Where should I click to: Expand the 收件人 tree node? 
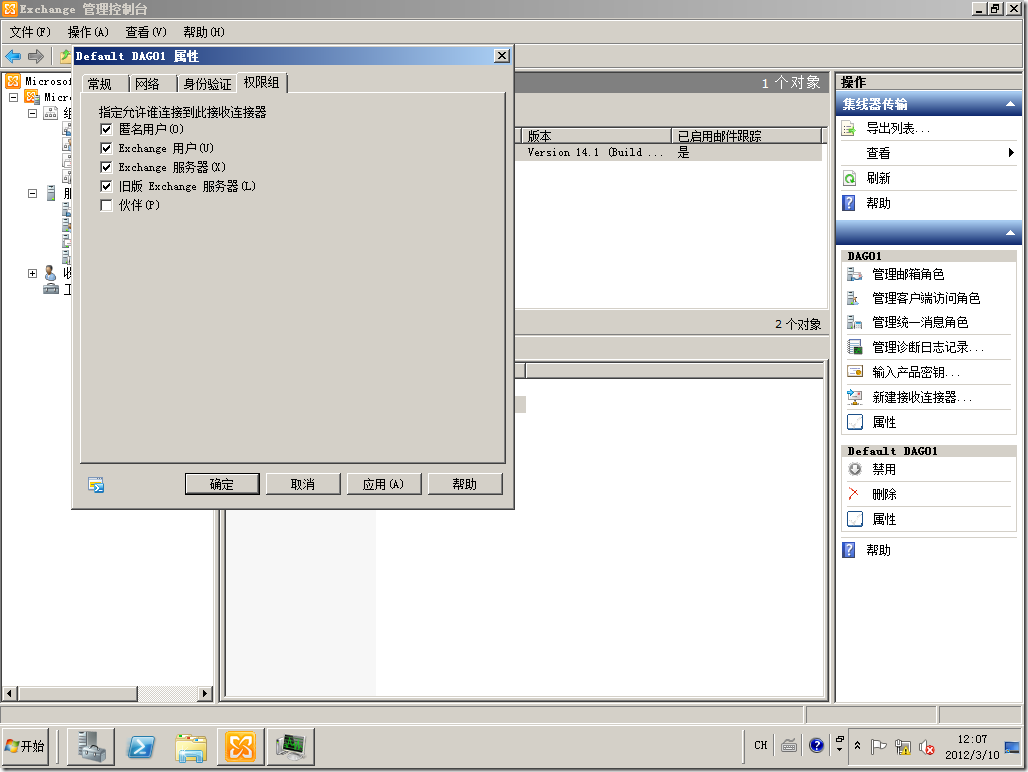click(32, 273)
